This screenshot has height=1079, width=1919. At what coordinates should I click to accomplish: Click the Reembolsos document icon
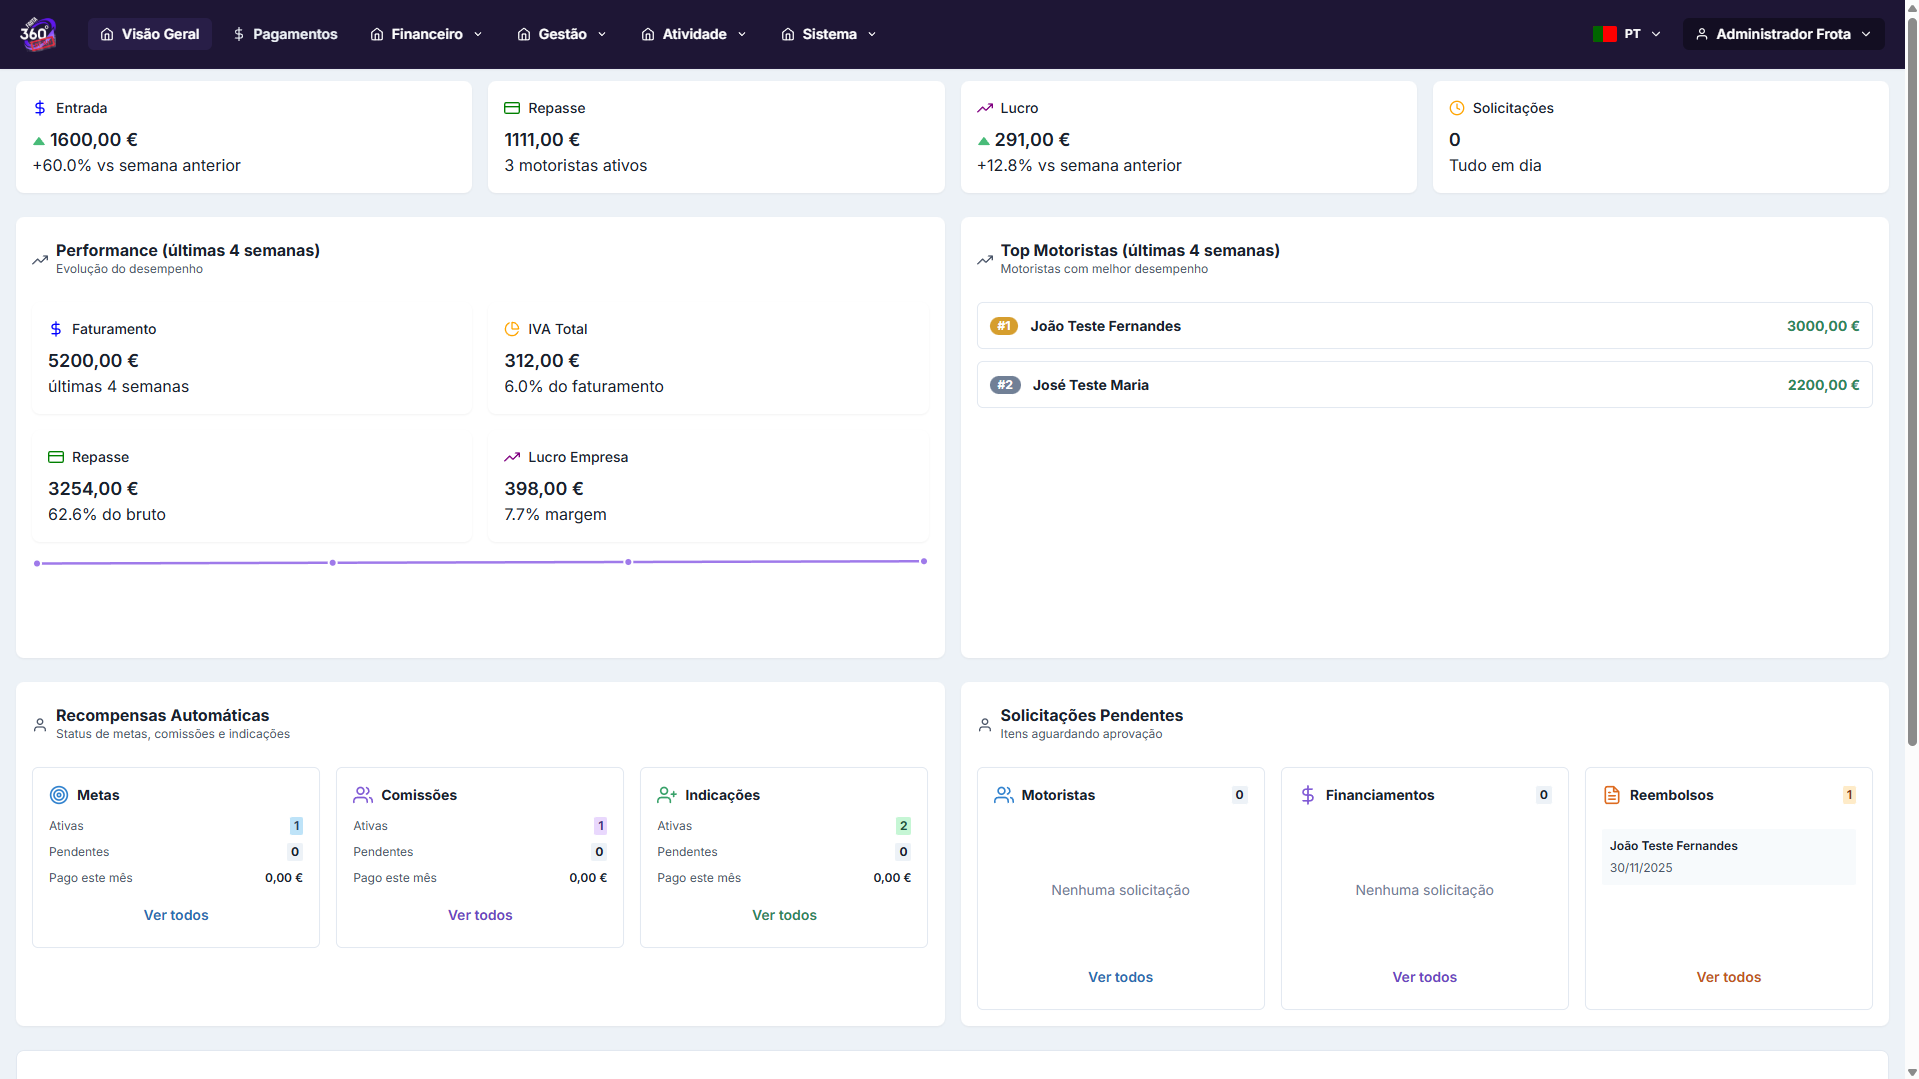[1612, 795]
